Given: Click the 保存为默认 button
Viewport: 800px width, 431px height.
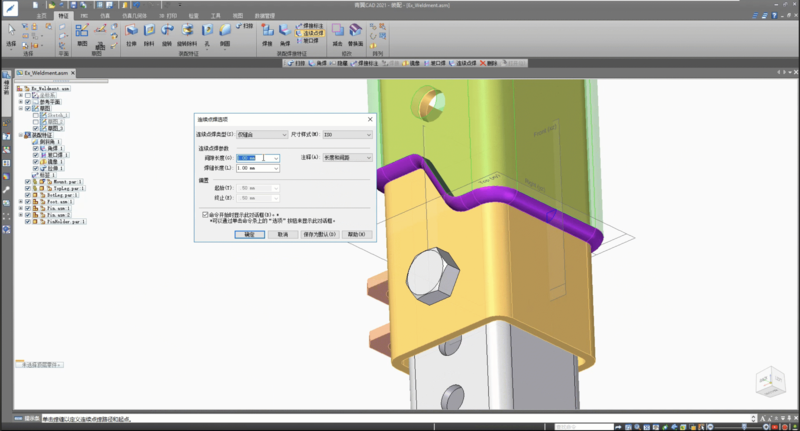Looking at the screenshot, I should [317, 234].
